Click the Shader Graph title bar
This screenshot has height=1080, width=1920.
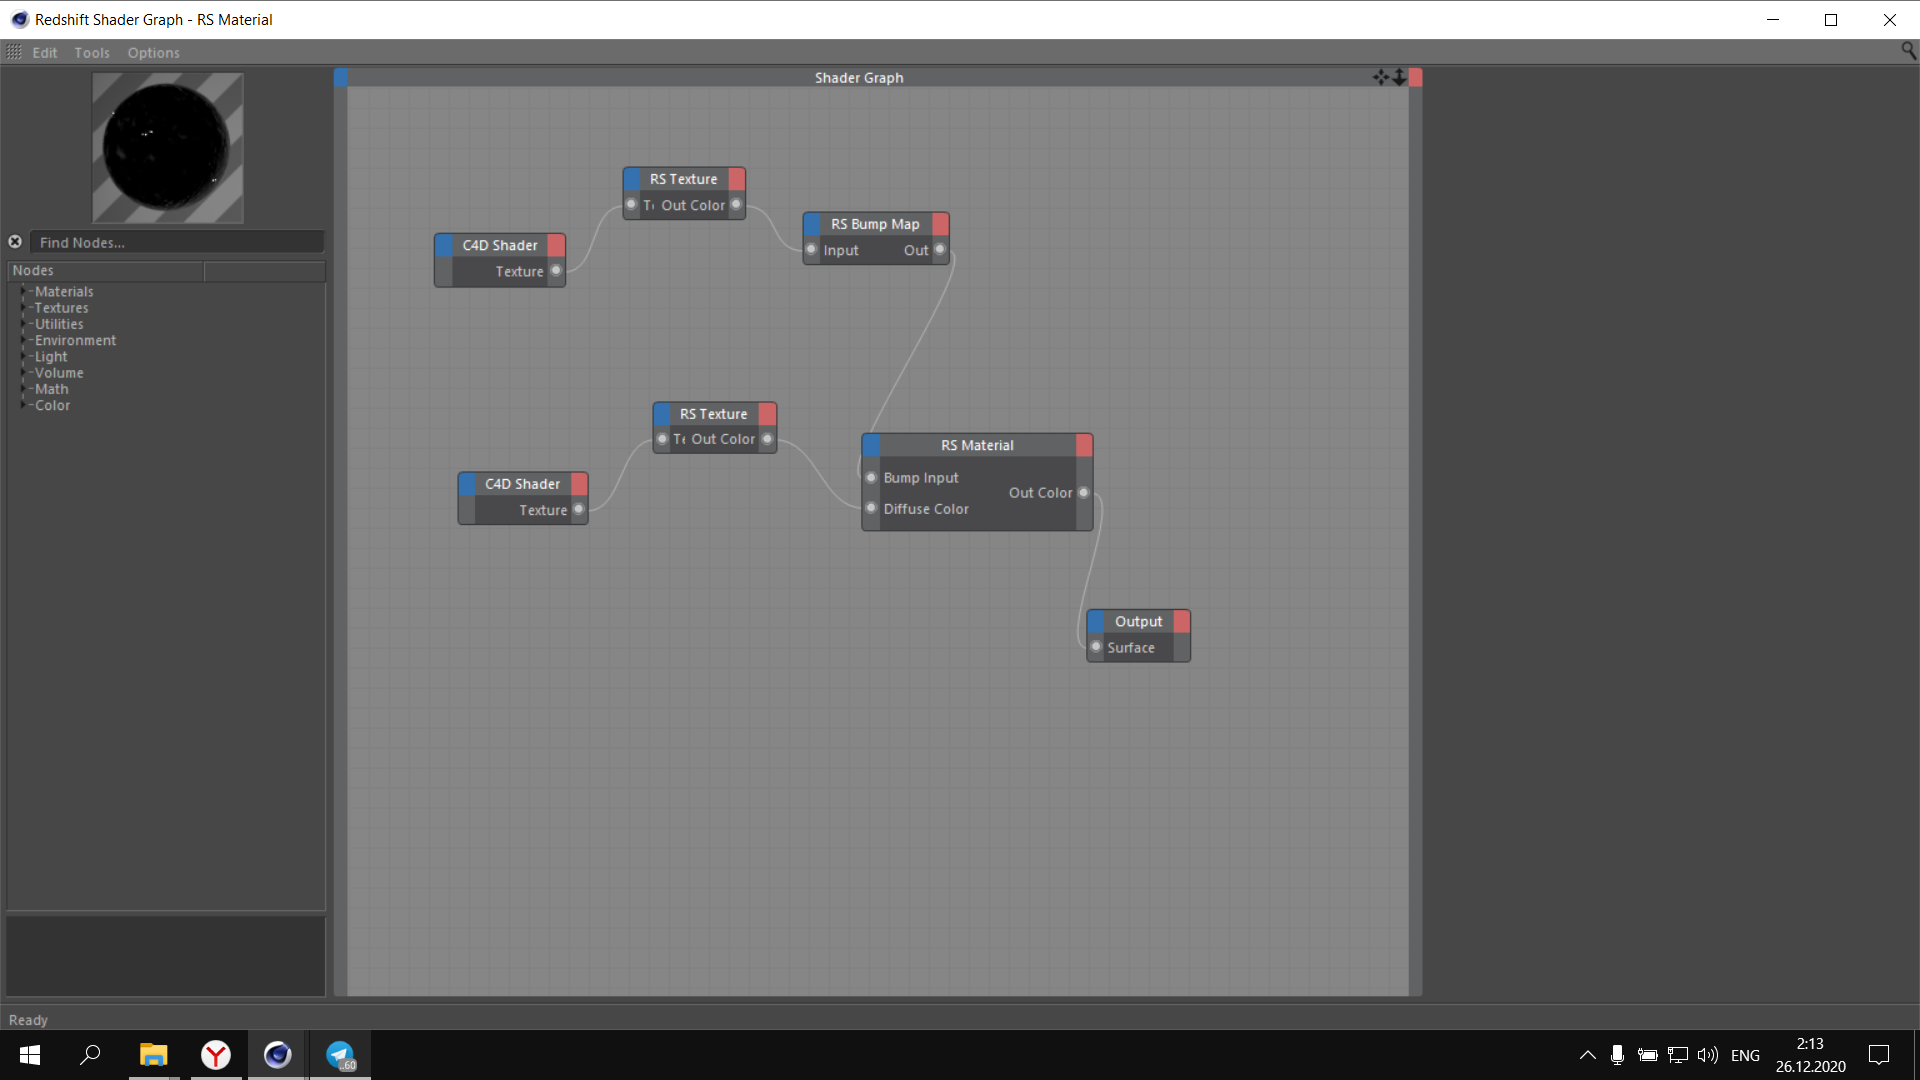coord(859,77)
